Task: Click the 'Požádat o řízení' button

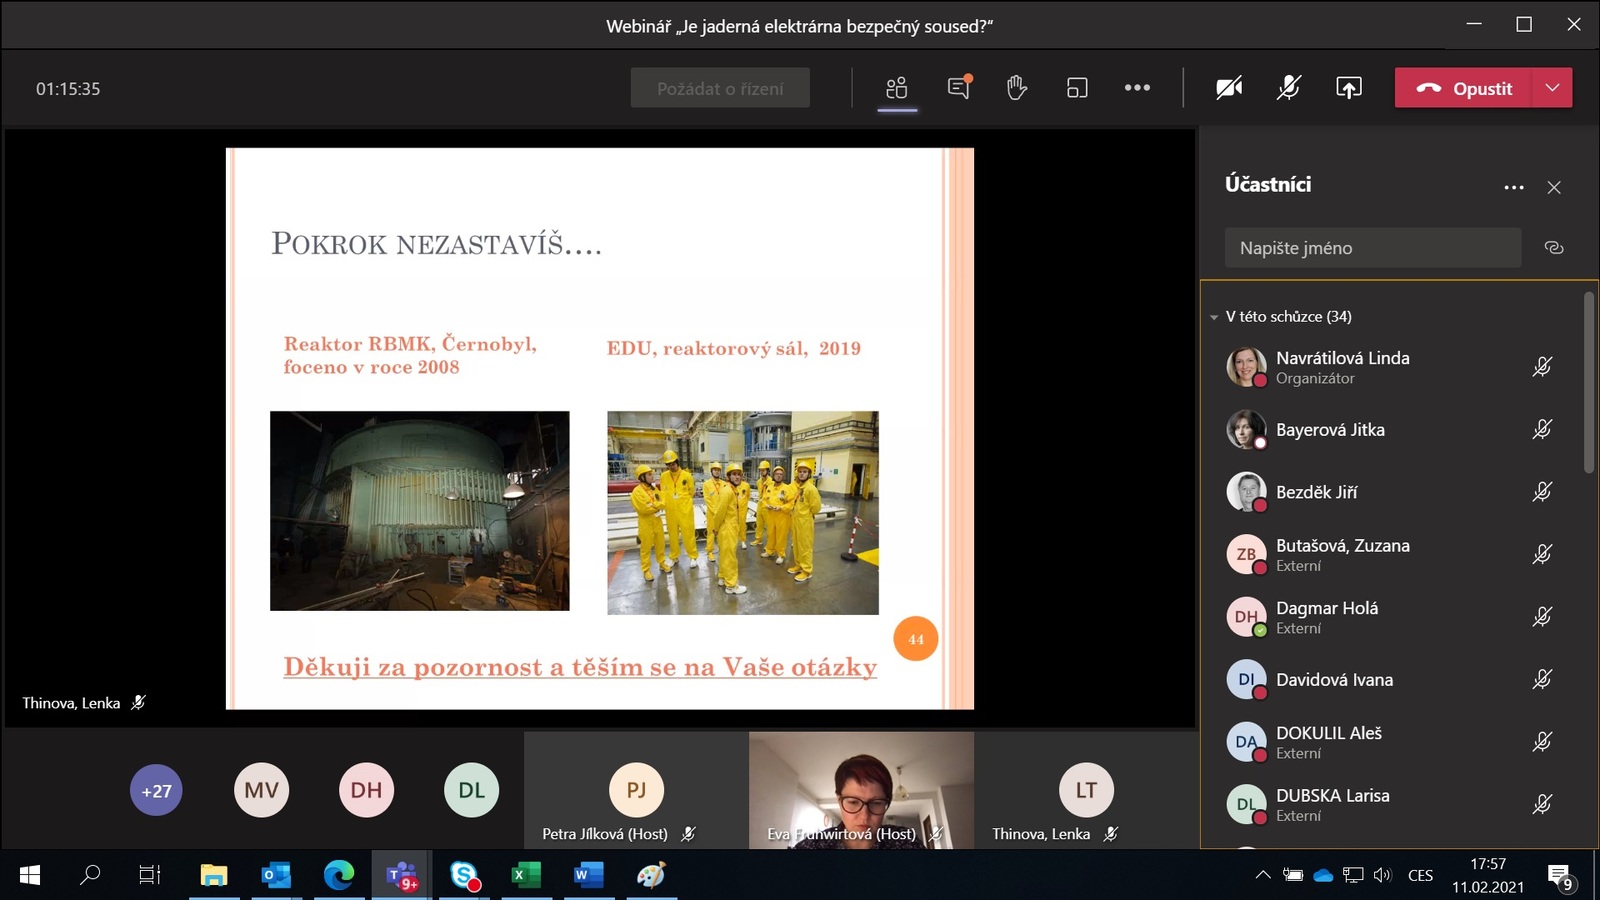Action: click(x=720, y=88)
